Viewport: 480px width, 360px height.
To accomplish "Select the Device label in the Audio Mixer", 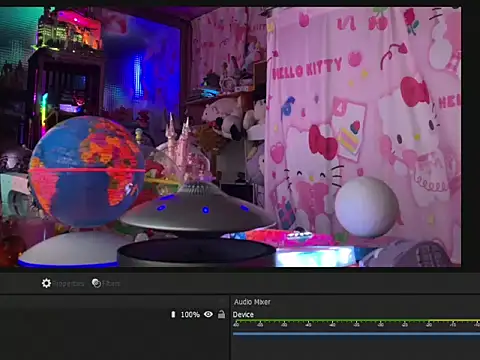I will click(x=243, y=315).
